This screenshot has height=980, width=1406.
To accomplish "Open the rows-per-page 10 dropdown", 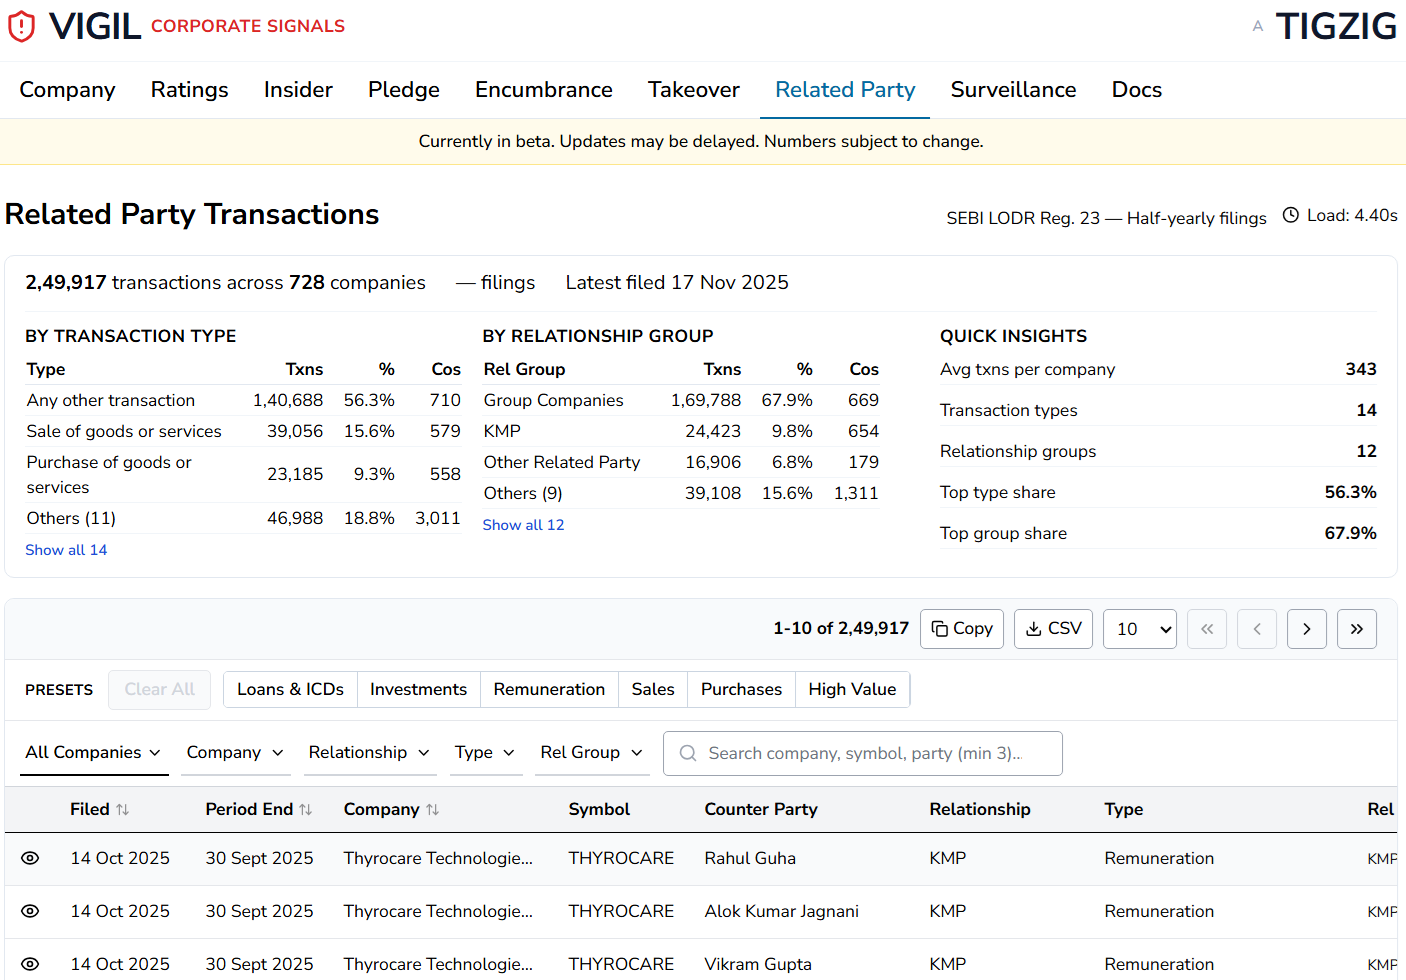I will point(1140,629).
